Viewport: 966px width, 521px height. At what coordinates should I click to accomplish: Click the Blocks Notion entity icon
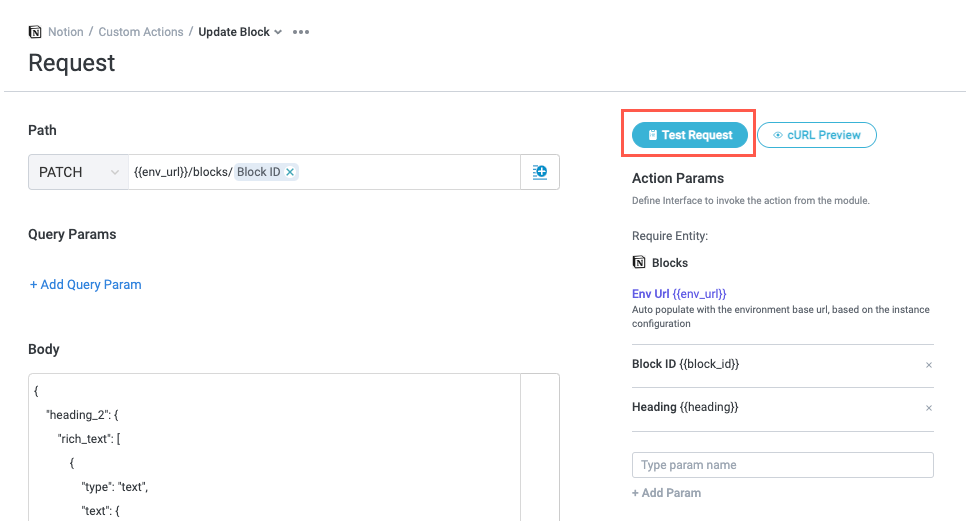coord(639,262)
